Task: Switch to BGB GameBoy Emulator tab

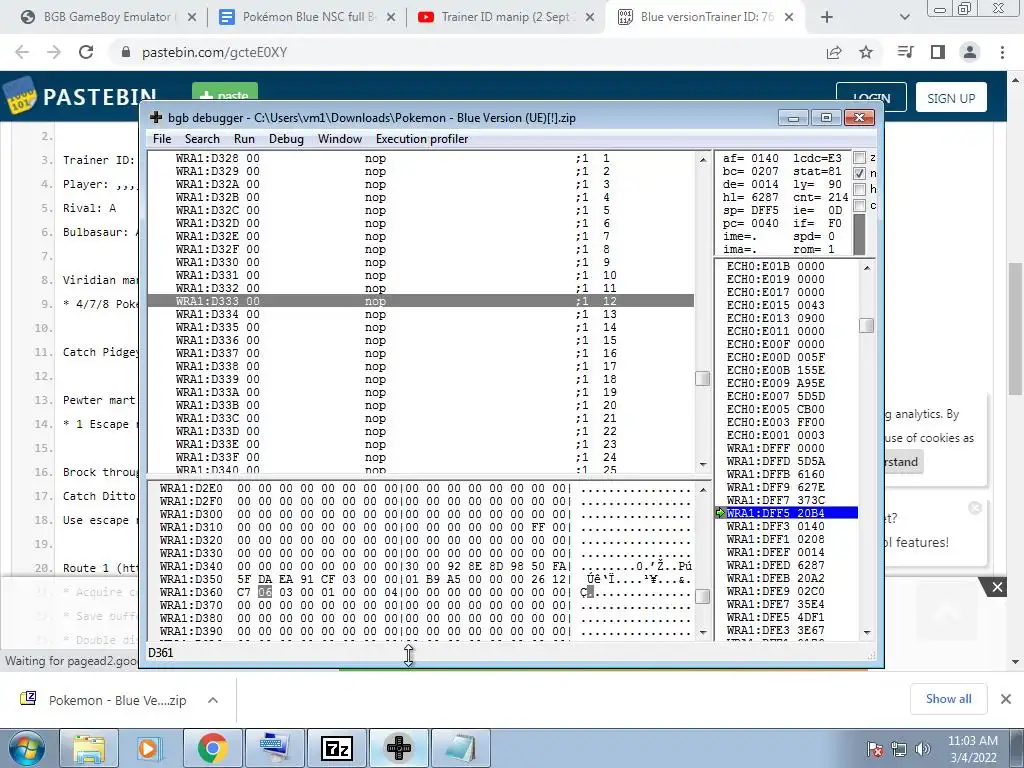Action: (108, 17)
